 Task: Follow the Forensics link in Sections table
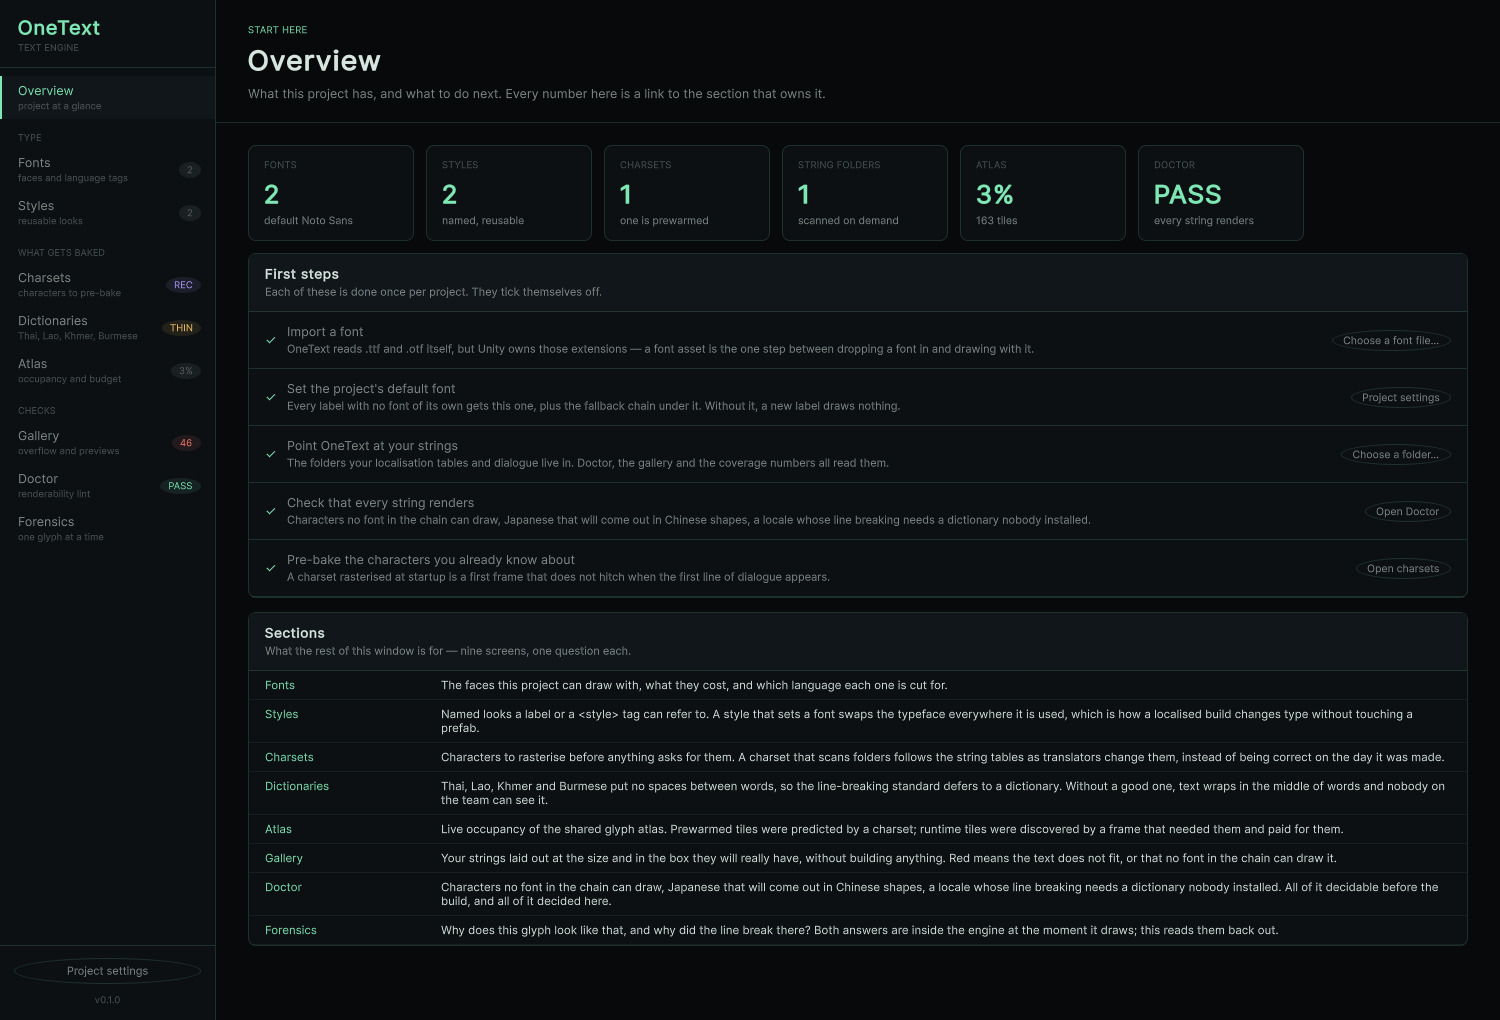(x=291, y=931)
